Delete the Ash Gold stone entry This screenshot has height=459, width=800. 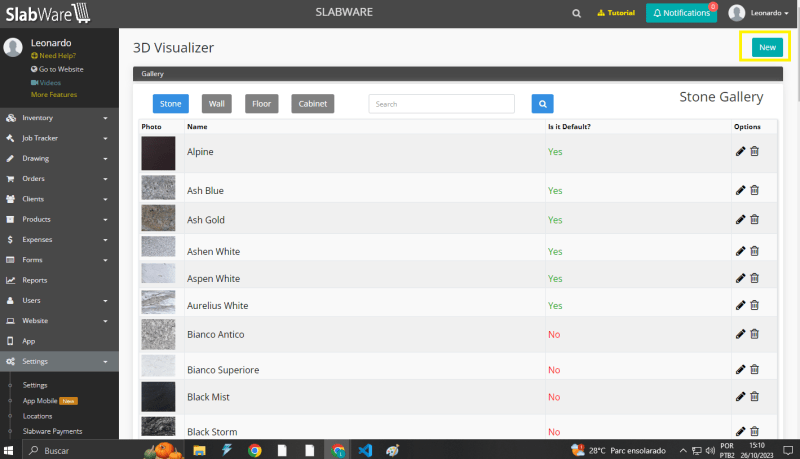point(755,219)
